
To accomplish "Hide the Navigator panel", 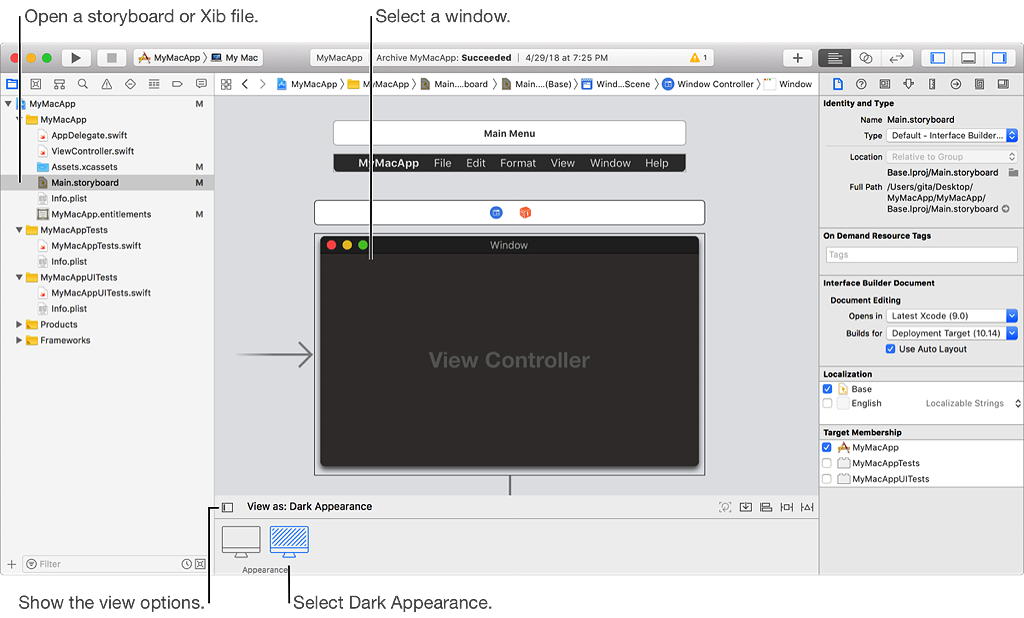I will 937,57.
